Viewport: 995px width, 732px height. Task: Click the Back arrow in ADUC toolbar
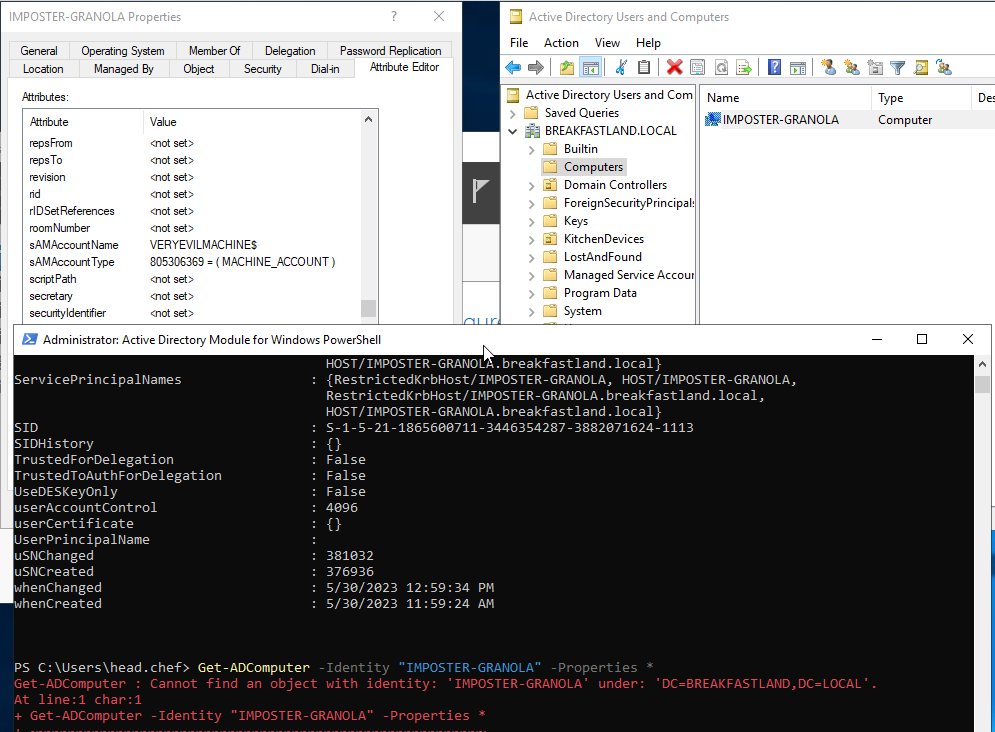pos(513,67)
